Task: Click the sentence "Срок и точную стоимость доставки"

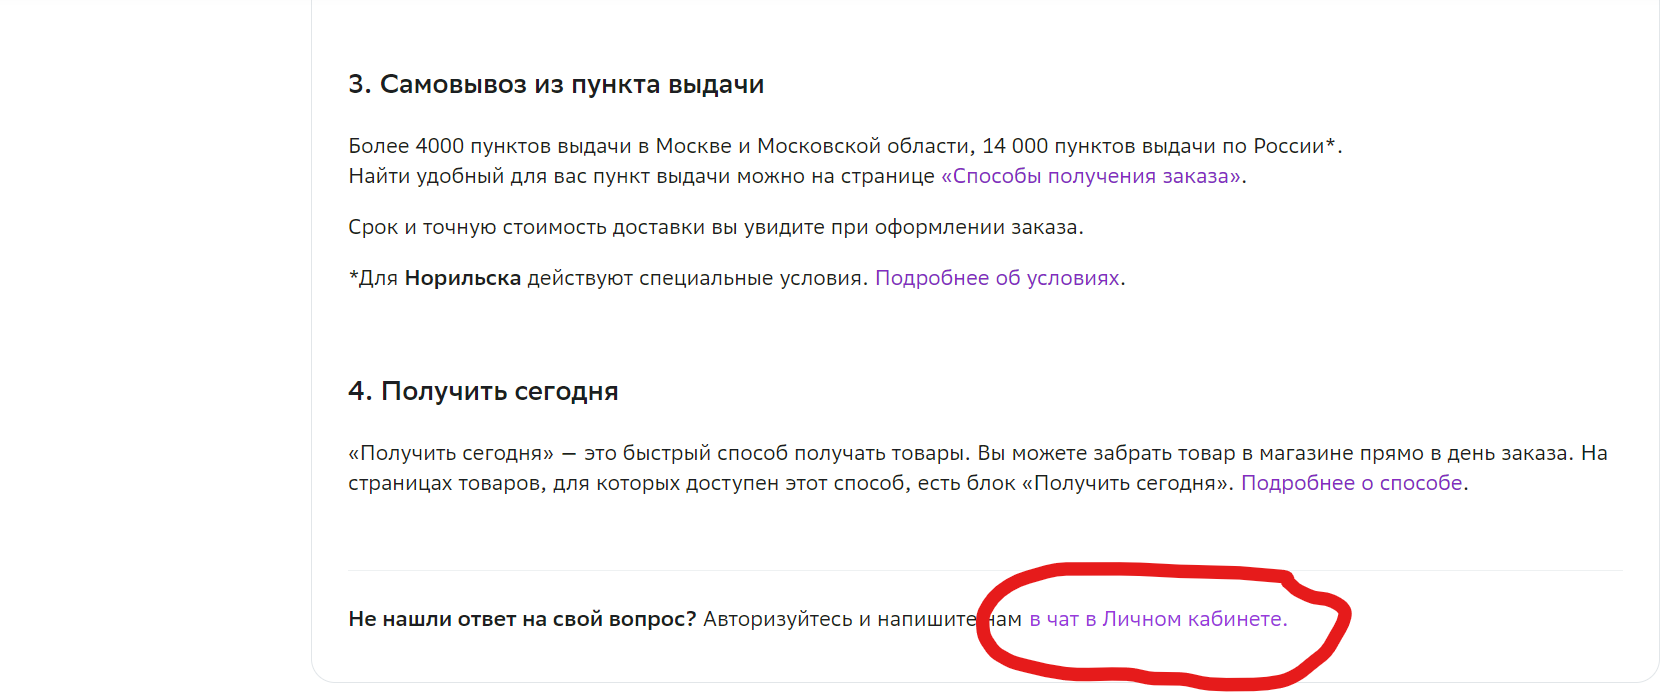Action: [x=527, y=228]
